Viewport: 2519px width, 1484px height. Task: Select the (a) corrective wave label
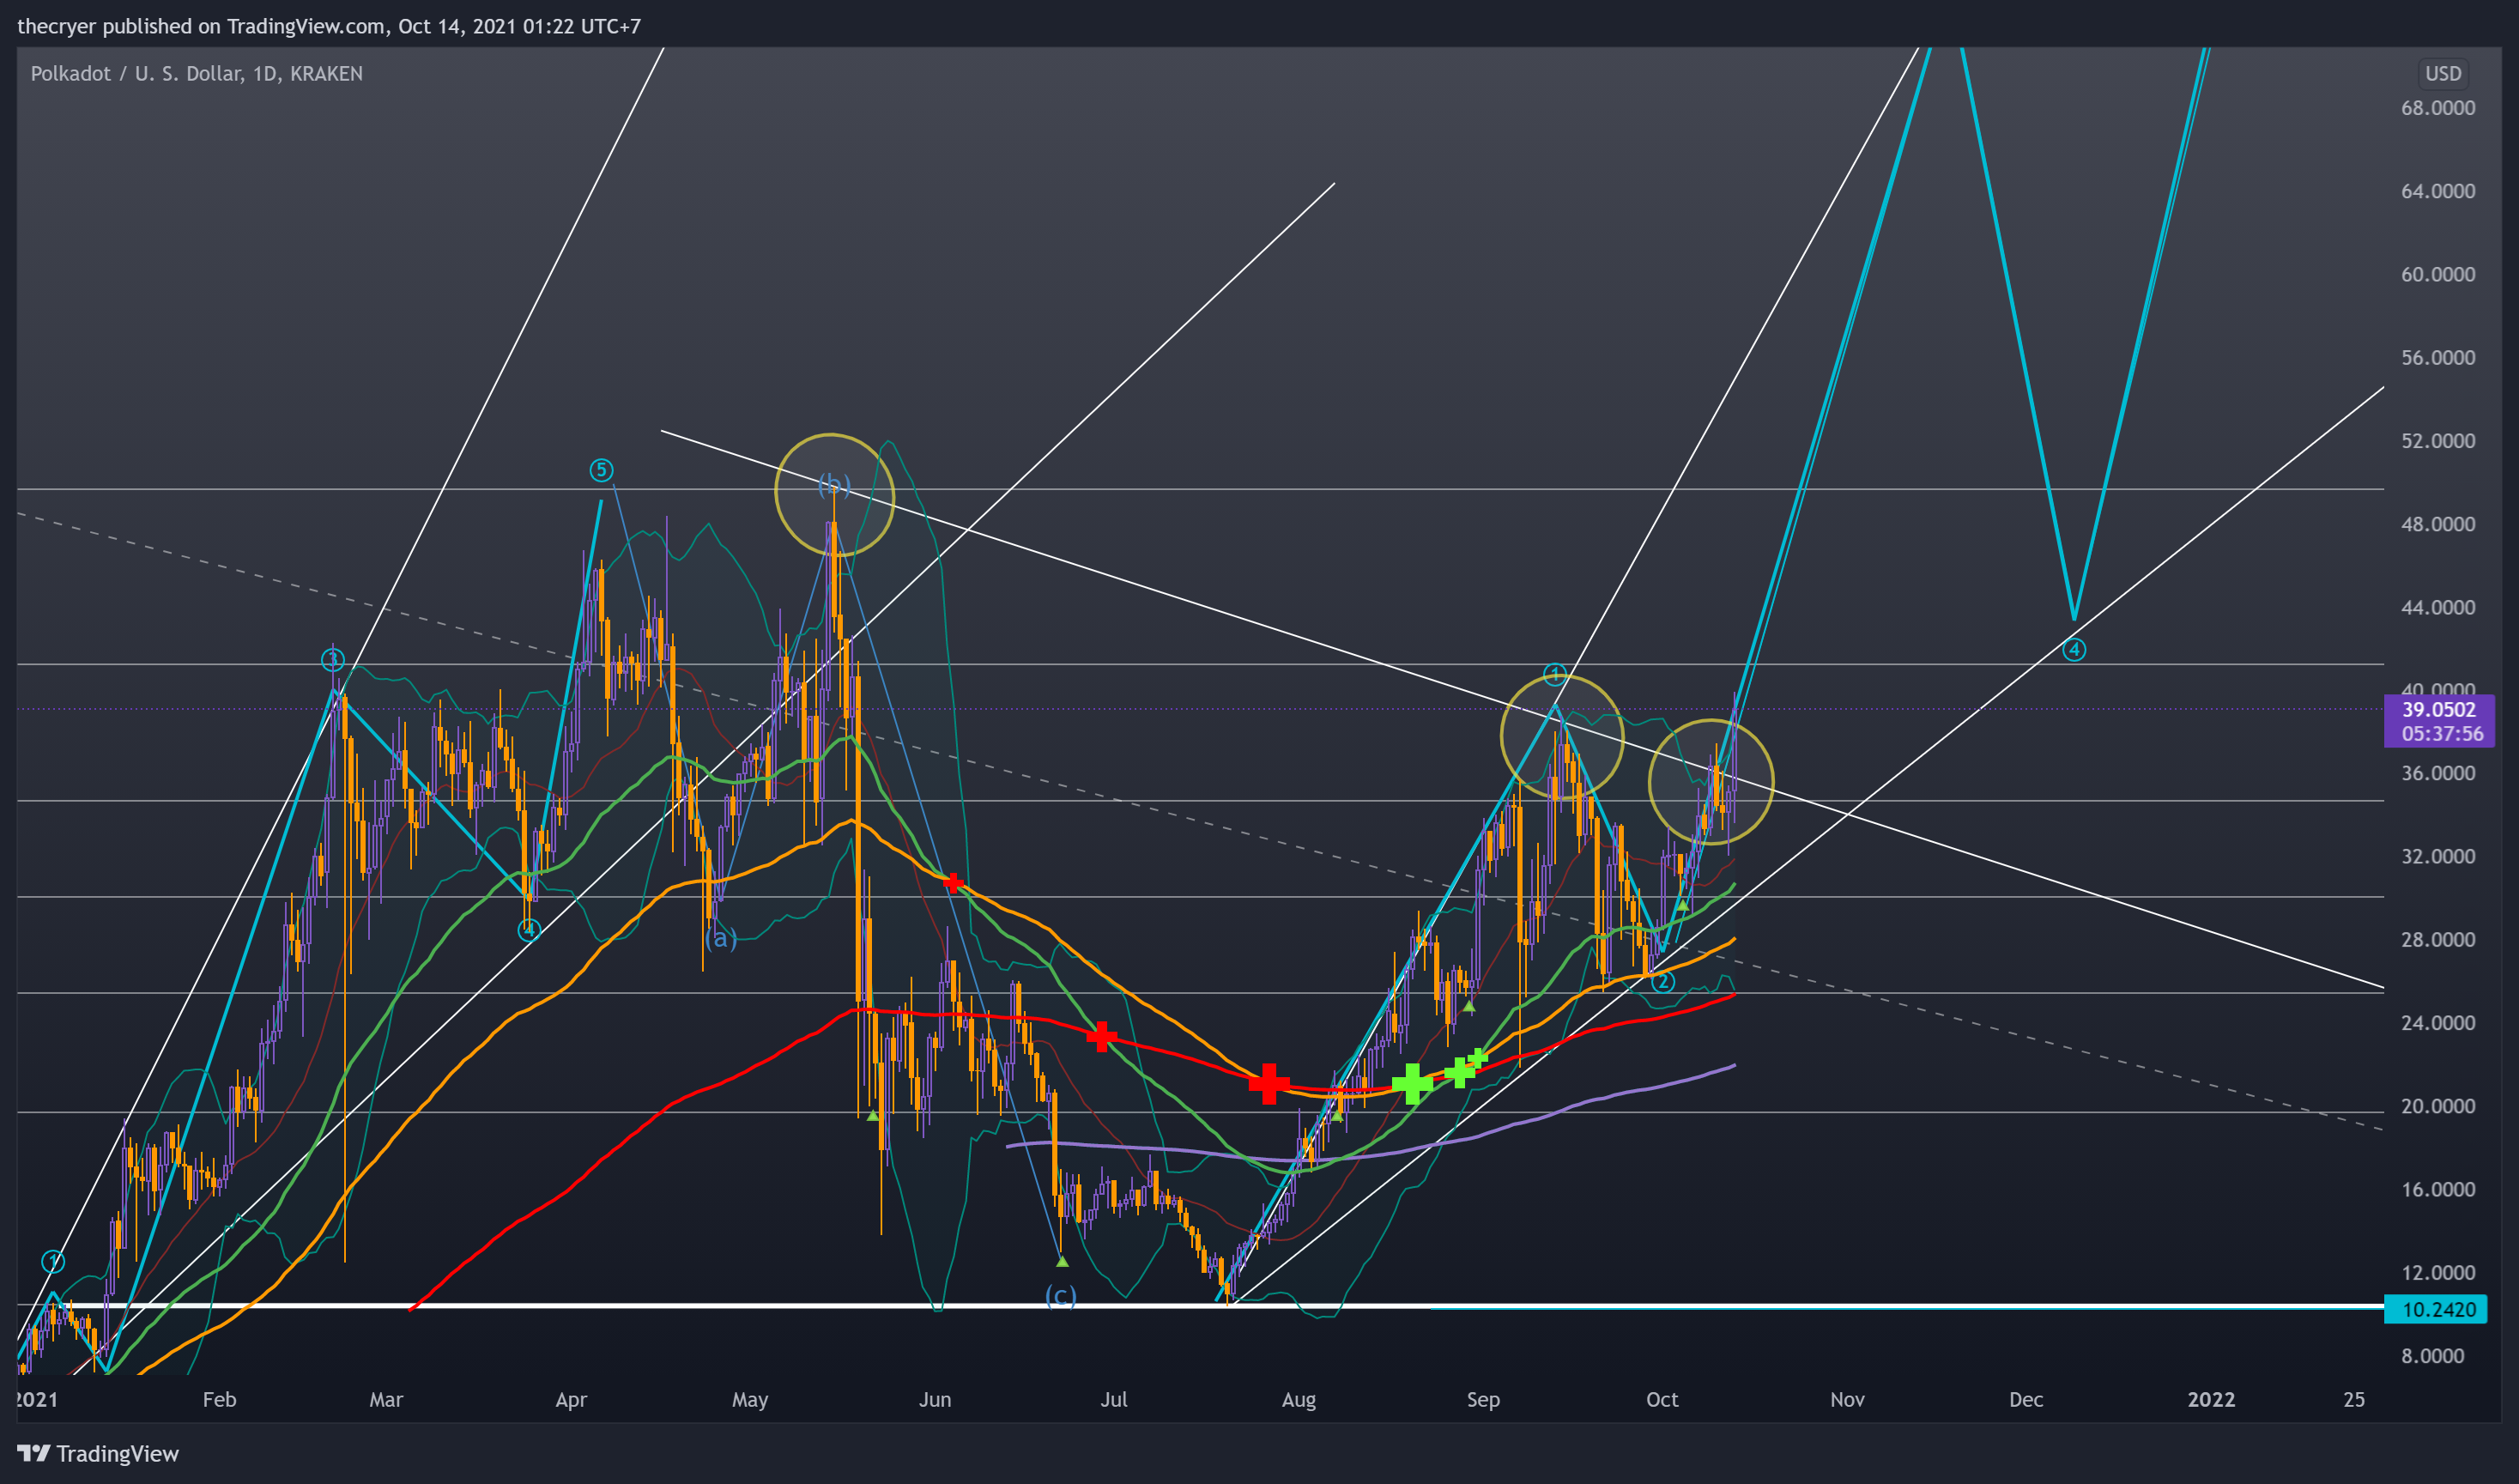click(721, 937)
